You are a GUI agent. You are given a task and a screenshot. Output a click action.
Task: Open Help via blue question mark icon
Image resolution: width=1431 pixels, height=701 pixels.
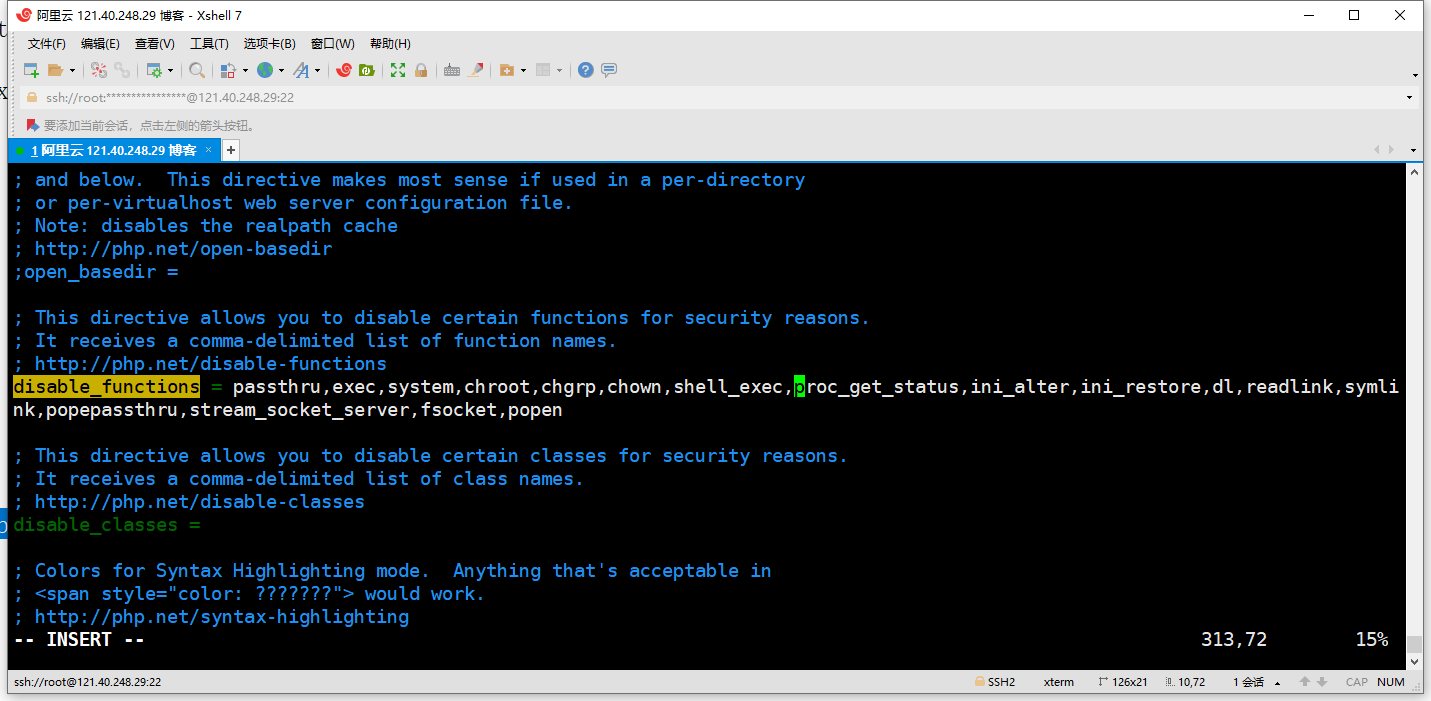coord(585,70)
